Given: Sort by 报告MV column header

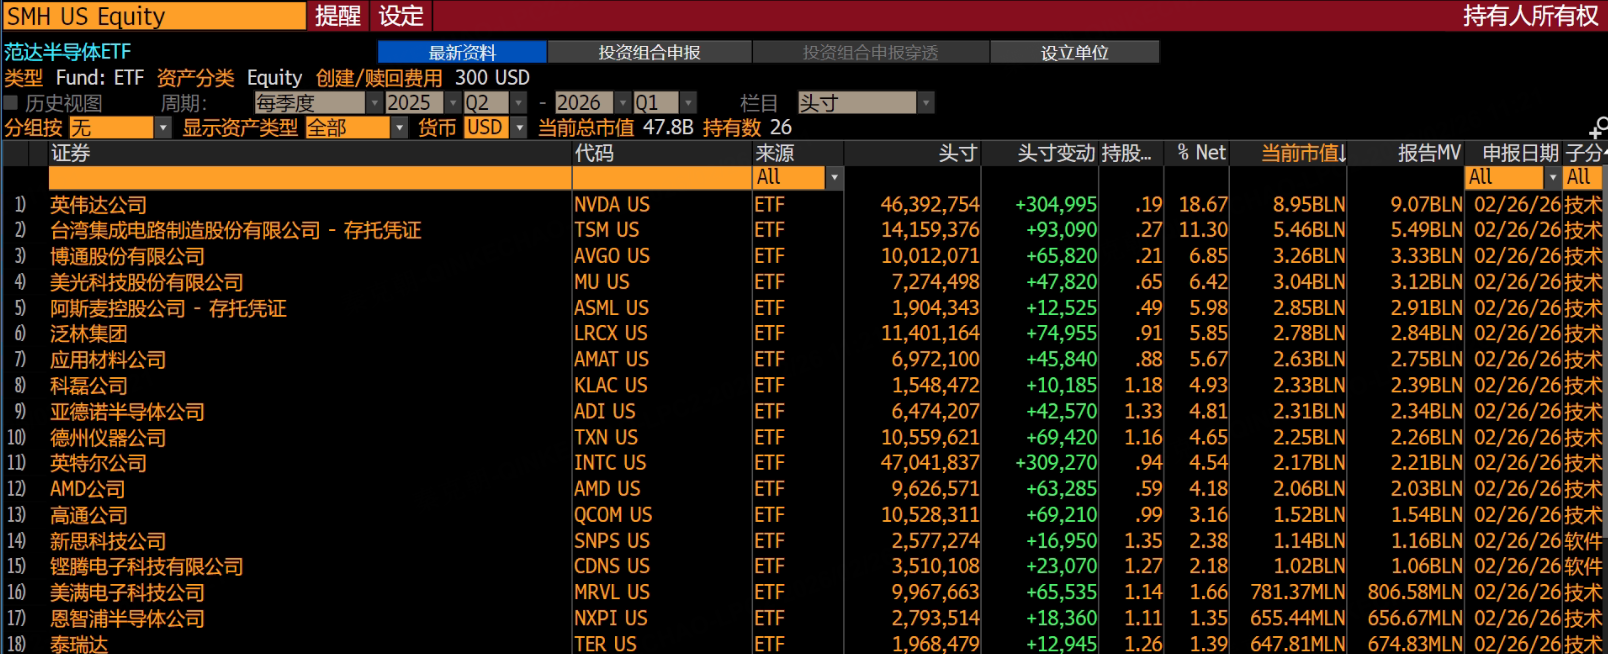Looking at the screenshot, I should click(x=1429, y=153).
